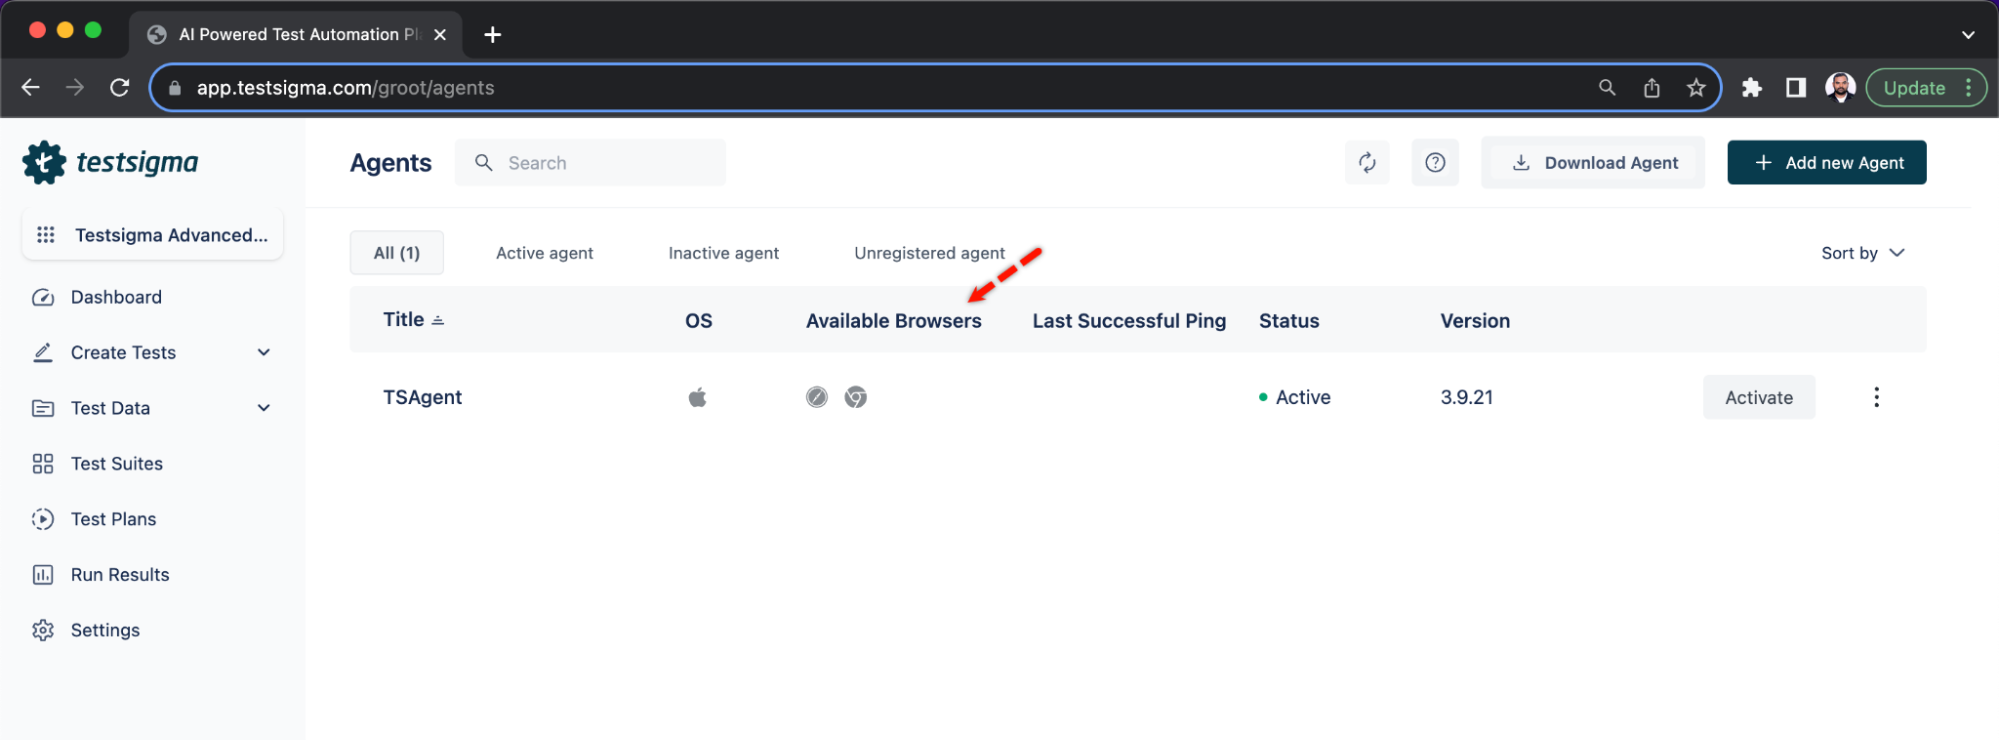
Task: Click the Apple OS icon for TSAgent
Action: tap(698, 397)
